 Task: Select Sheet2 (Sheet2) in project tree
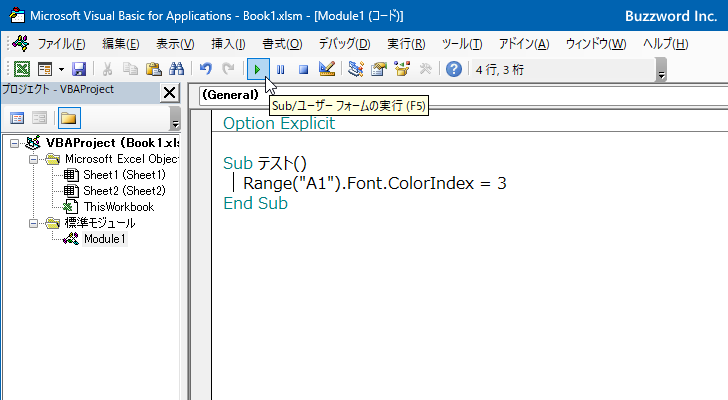pos(124,191)
